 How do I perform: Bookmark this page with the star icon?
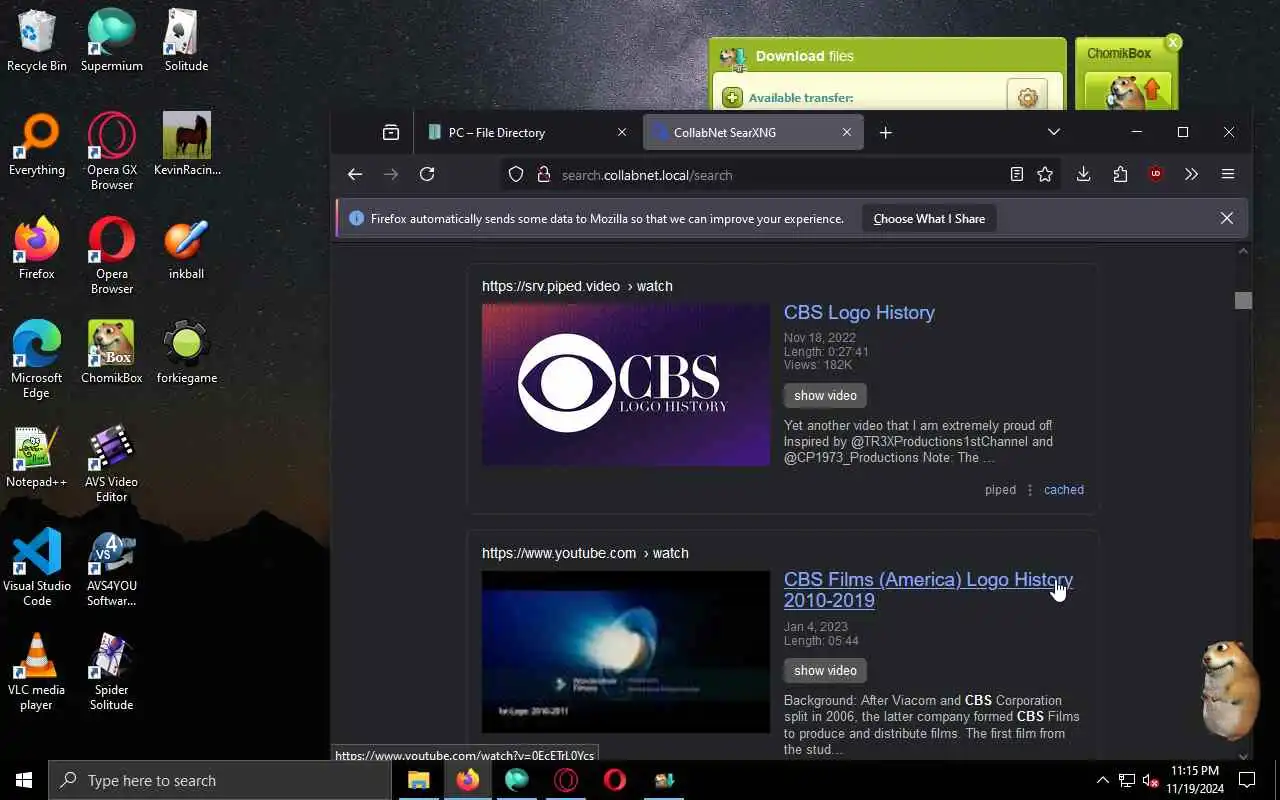click(1045, 174)
